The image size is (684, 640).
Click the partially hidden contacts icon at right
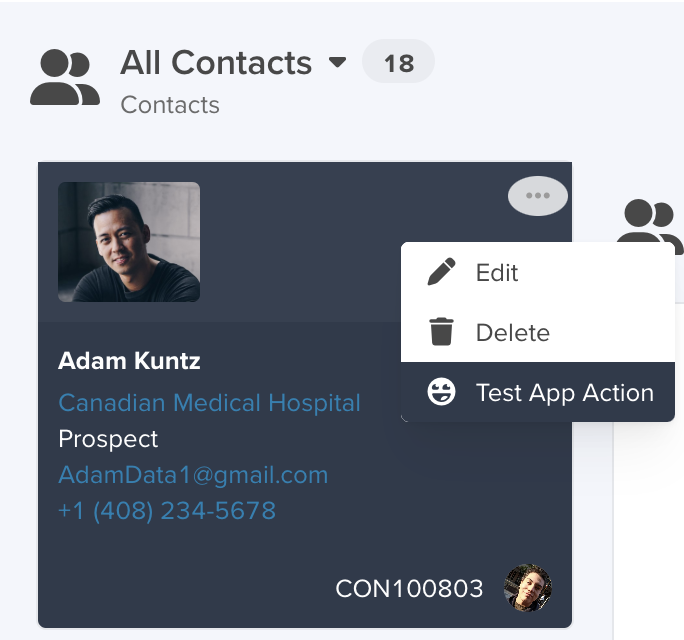[x=650, y=226]
